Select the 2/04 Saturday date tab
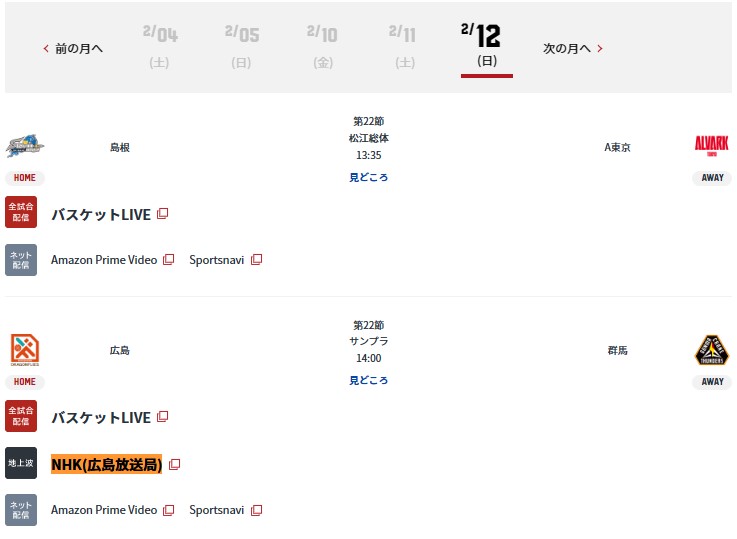This screenshot has width=737, height=539. (x=160, y=46)
